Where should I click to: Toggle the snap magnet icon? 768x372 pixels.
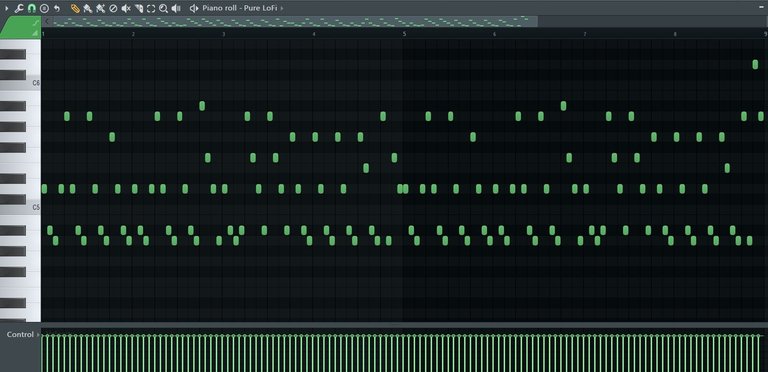(32, 8)
